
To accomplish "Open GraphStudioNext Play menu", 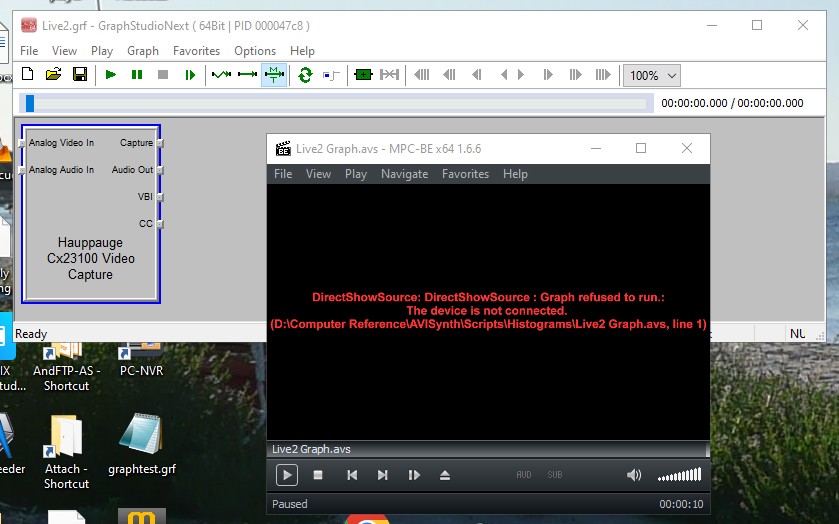I will pyautogui.click(x=102, y=51).
